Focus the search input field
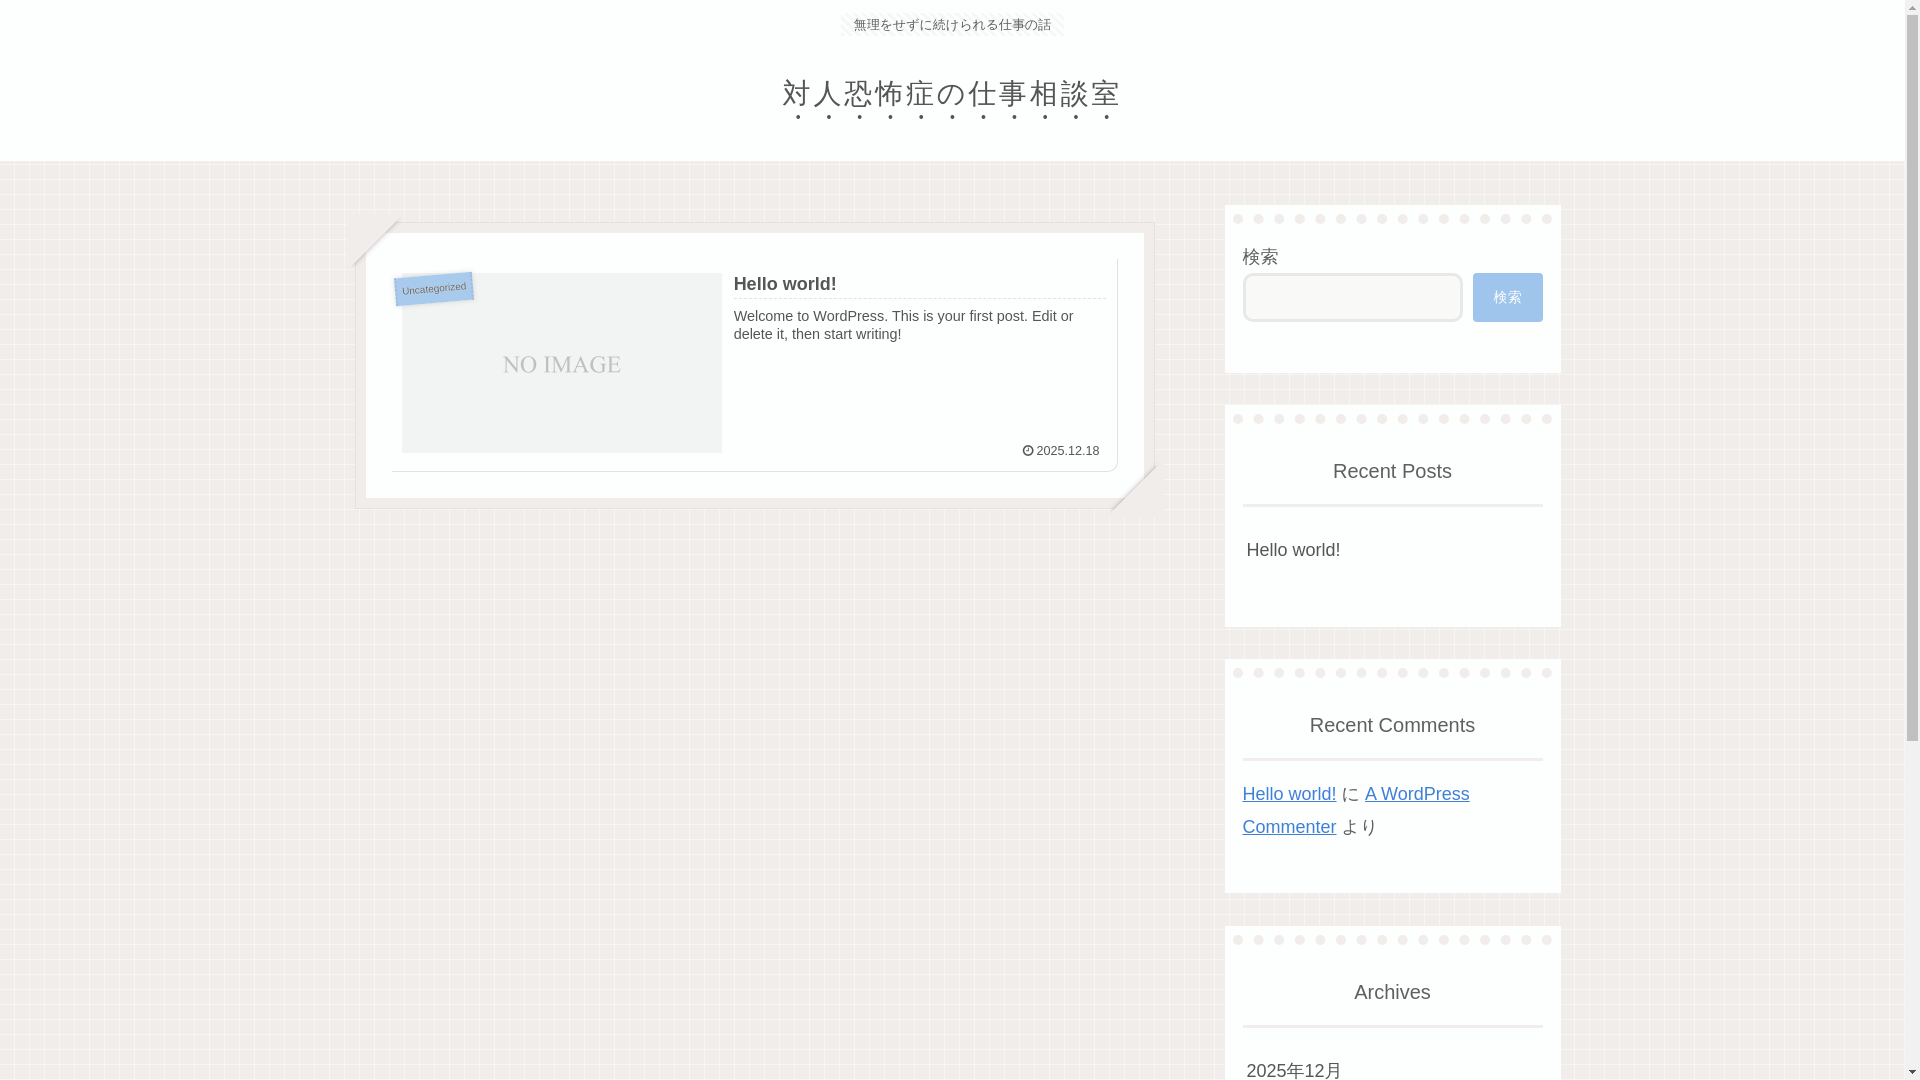Image resolution: width=1920 pixels, height=1080 pixels. point(1352,297)
